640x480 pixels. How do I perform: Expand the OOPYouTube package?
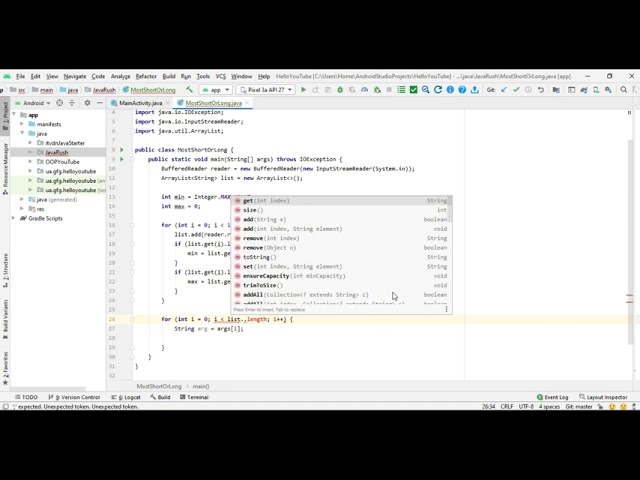coord(31,162)
